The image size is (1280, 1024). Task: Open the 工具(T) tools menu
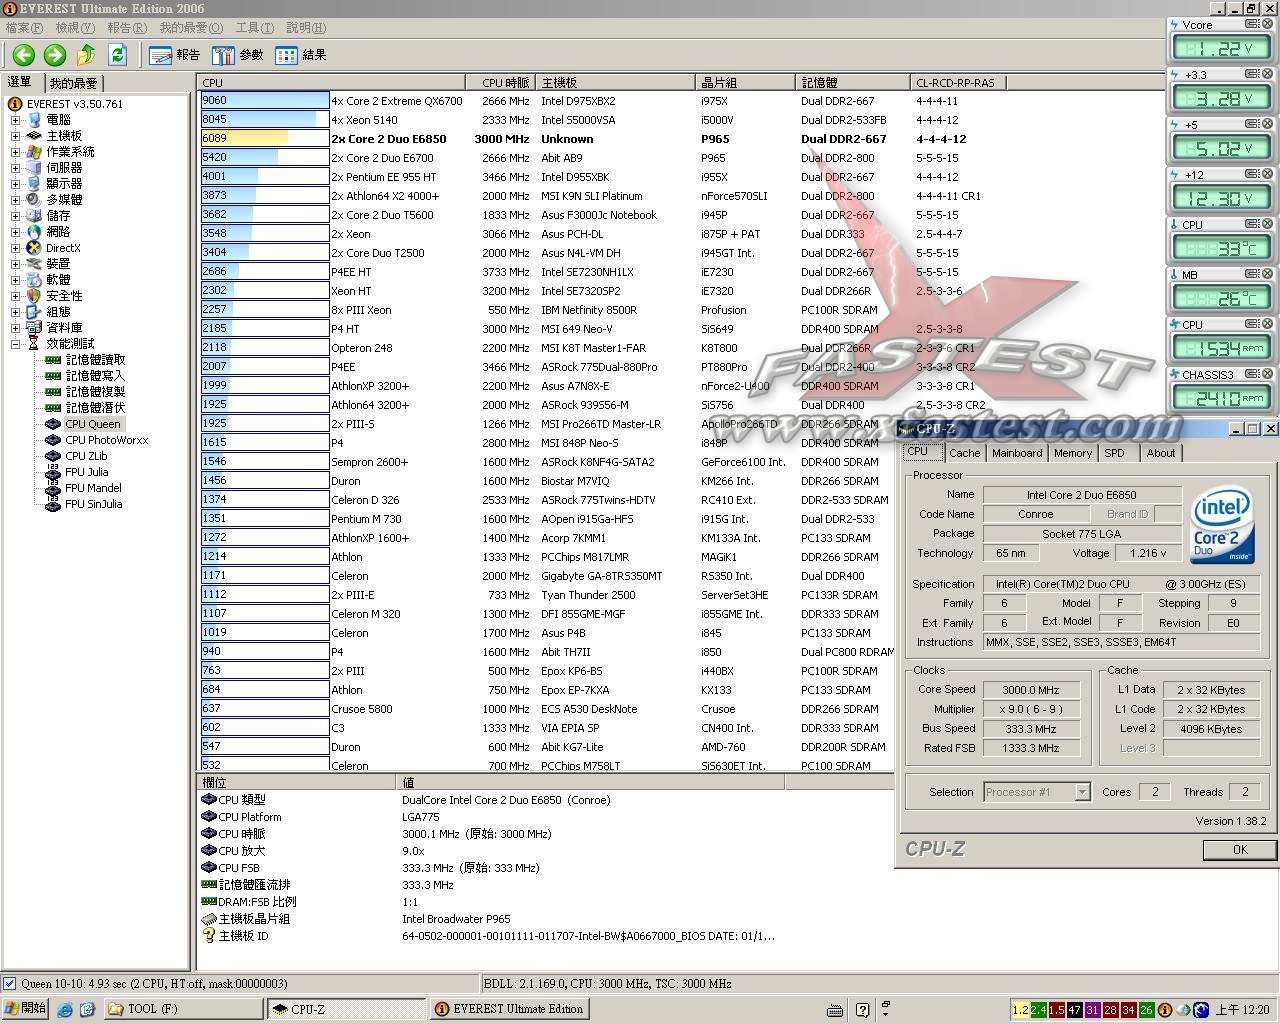tap(254, 28)
